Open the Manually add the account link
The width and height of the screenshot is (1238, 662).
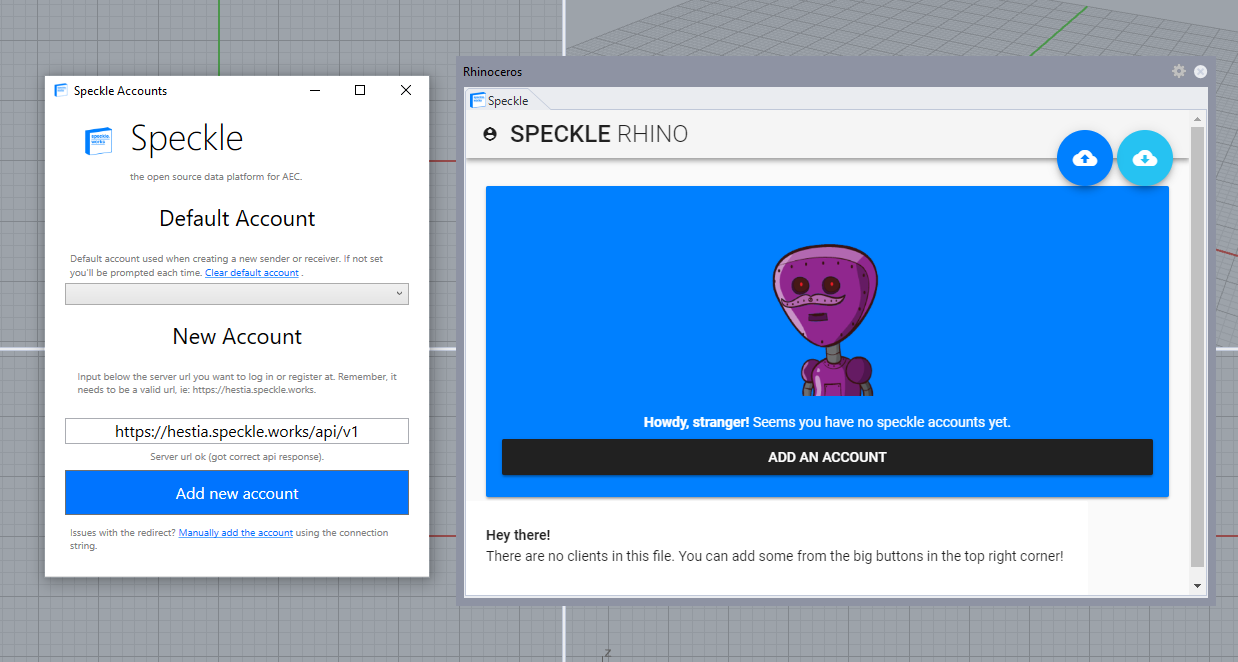click(236, 533)
